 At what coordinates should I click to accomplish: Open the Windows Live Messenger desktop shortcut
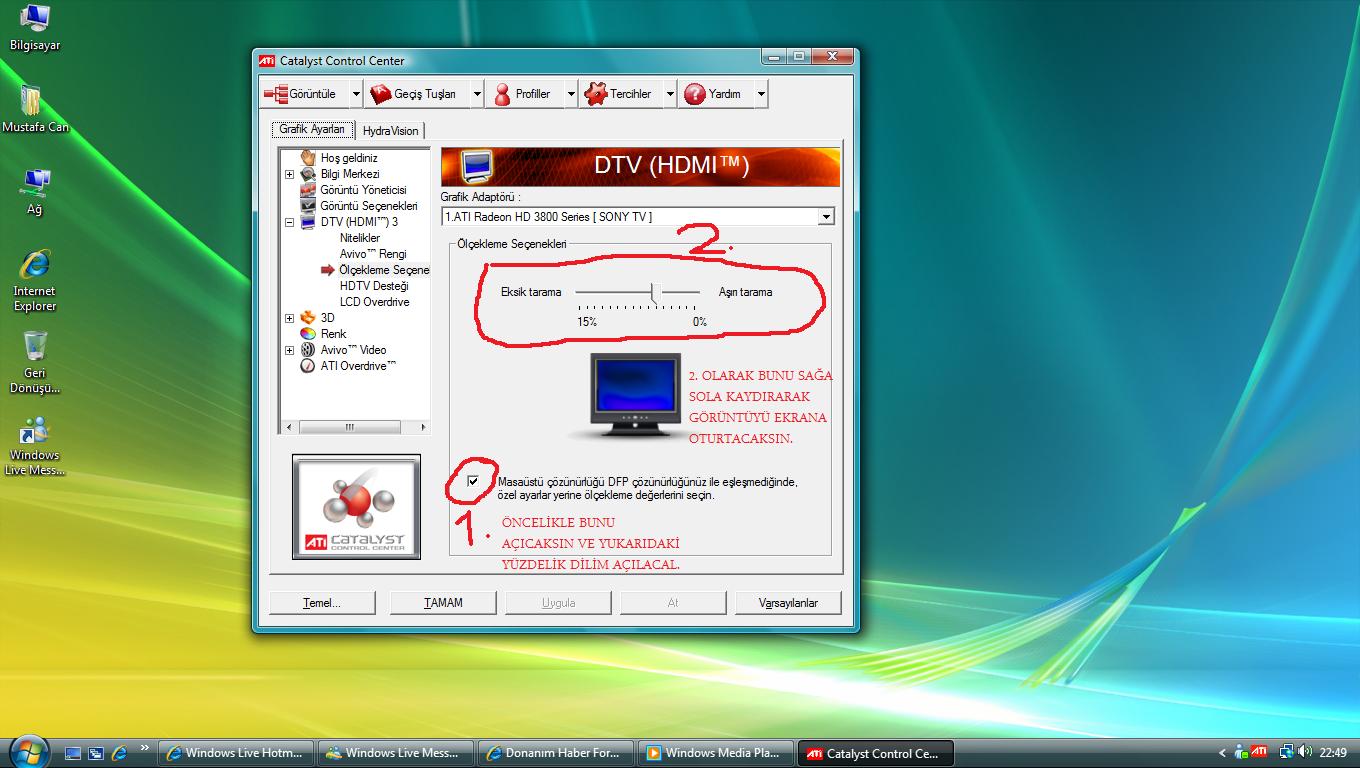35,445
